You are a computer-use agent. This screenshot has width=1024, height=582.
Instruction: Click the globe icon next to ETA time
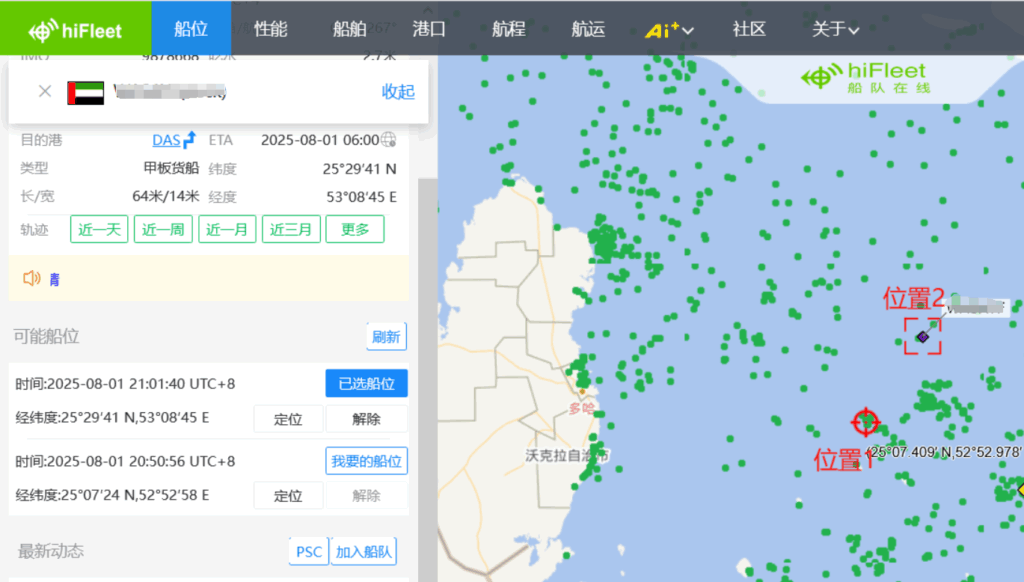pyautogui.click(x=388, y=140)
